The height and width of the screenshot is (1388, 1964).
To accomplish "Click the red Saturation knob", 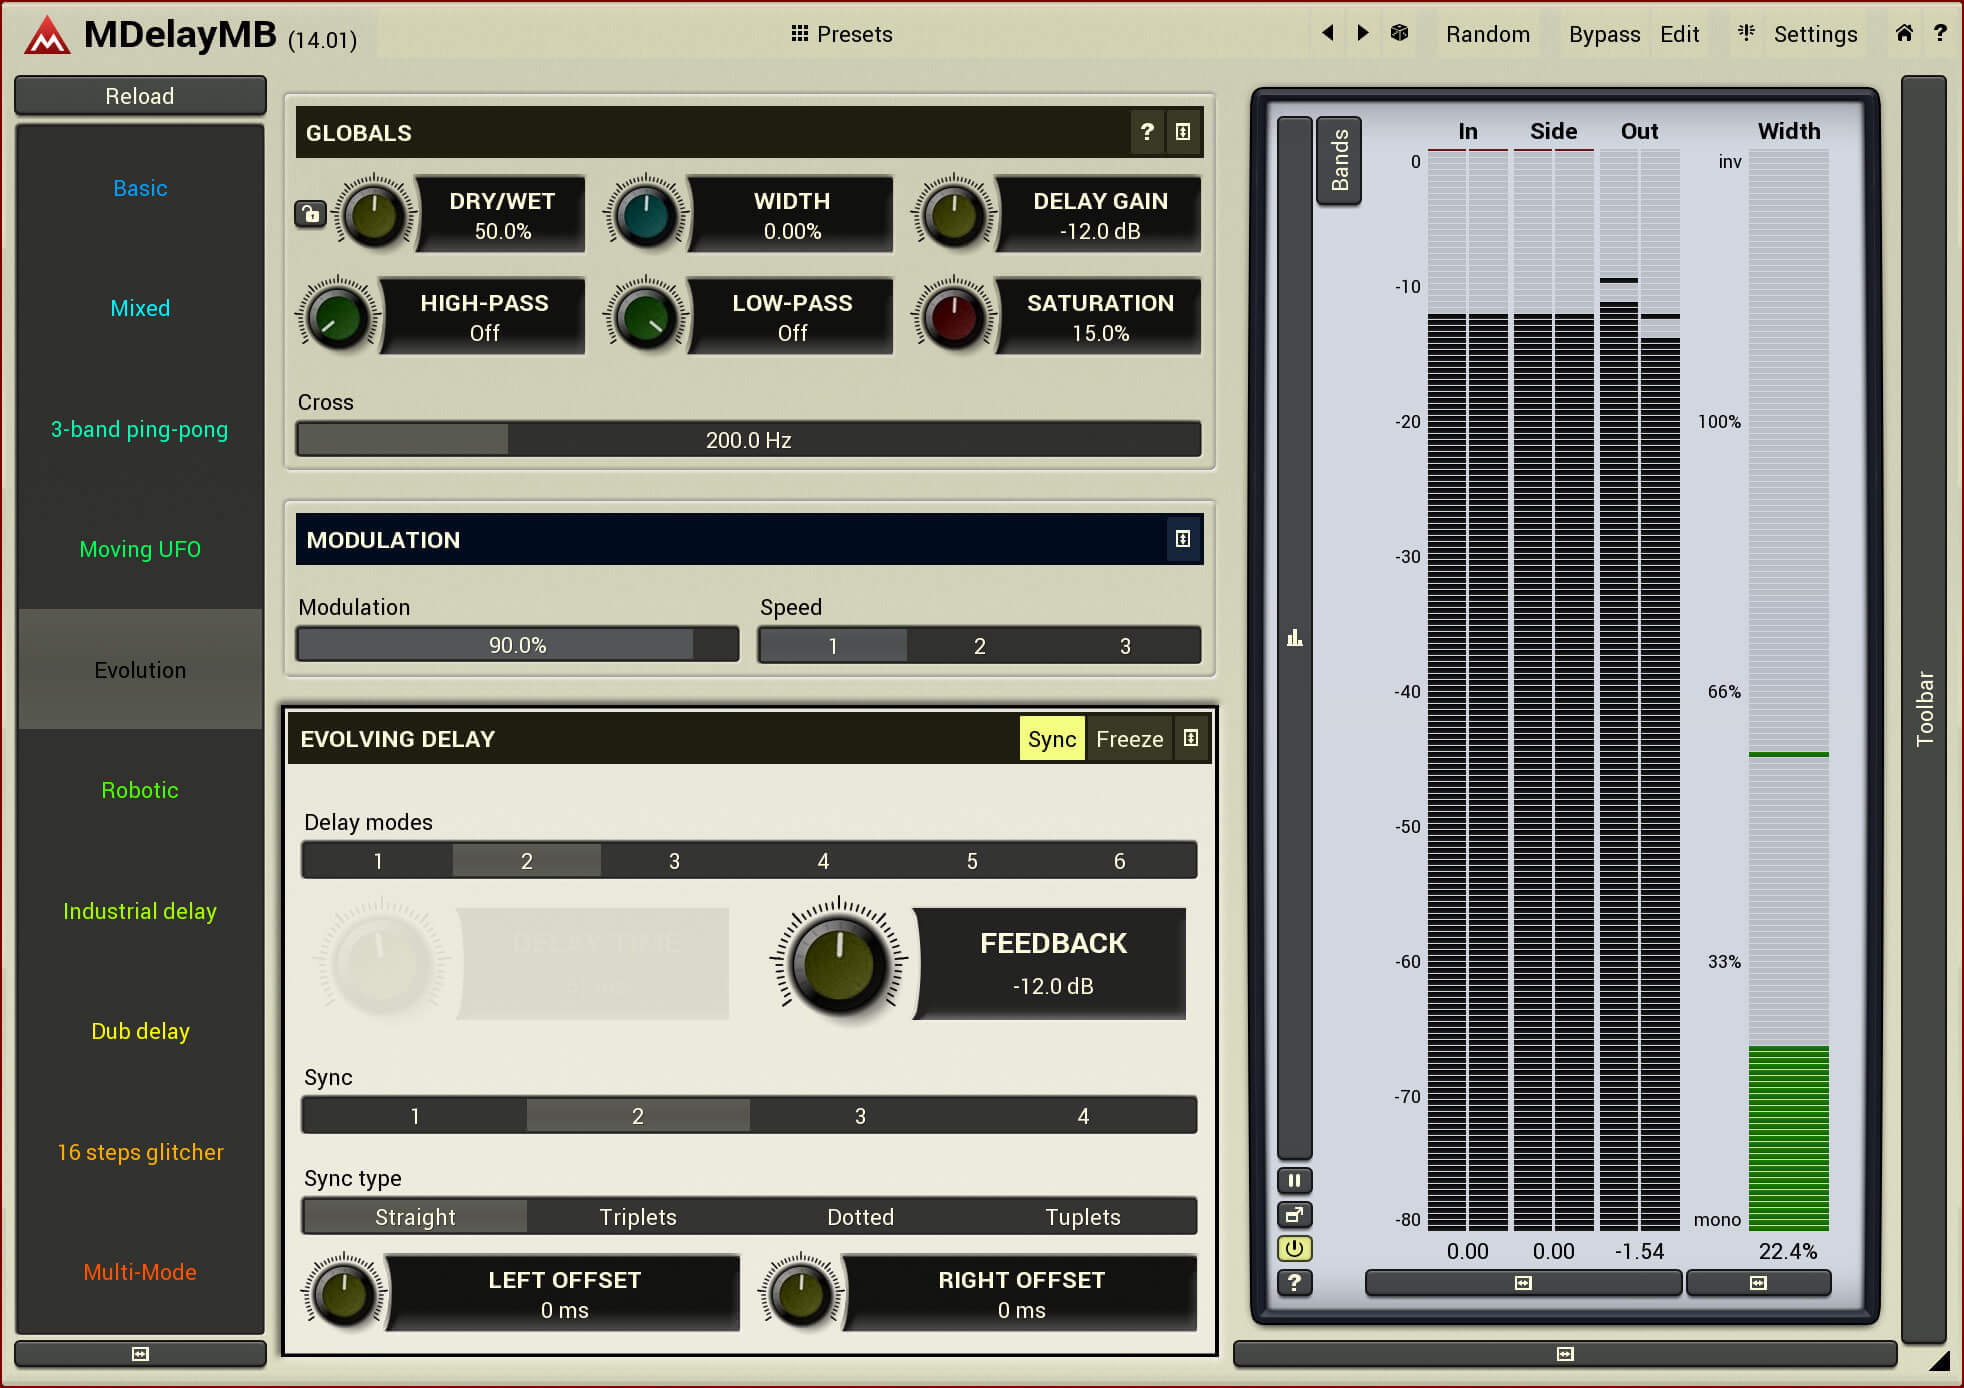I will [x=954, y=316].
